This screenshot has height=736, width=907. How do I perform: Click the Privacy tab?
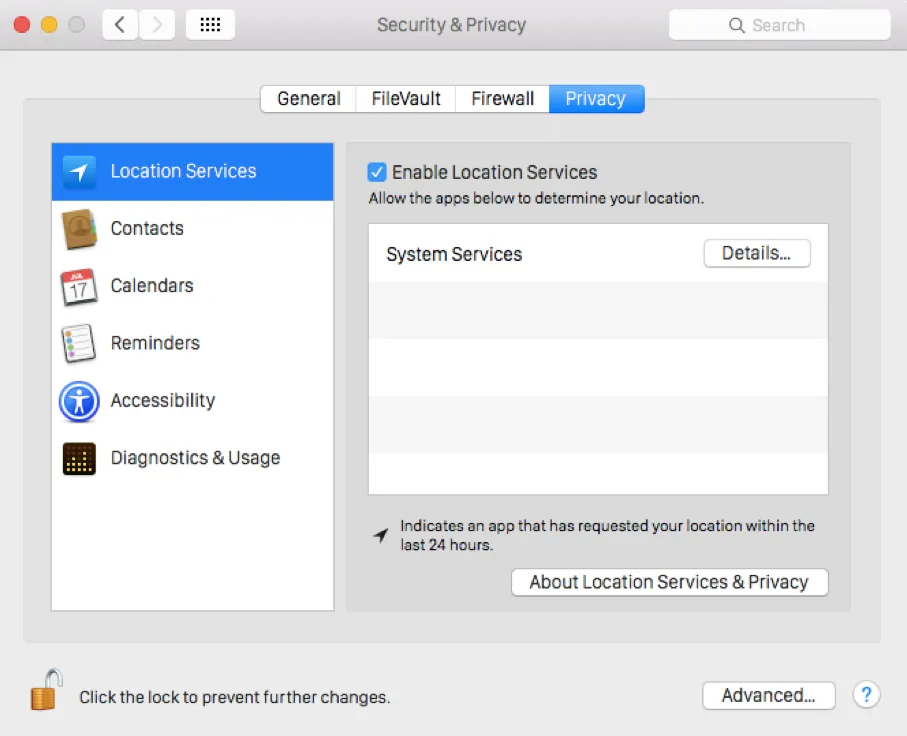[596, 99]
